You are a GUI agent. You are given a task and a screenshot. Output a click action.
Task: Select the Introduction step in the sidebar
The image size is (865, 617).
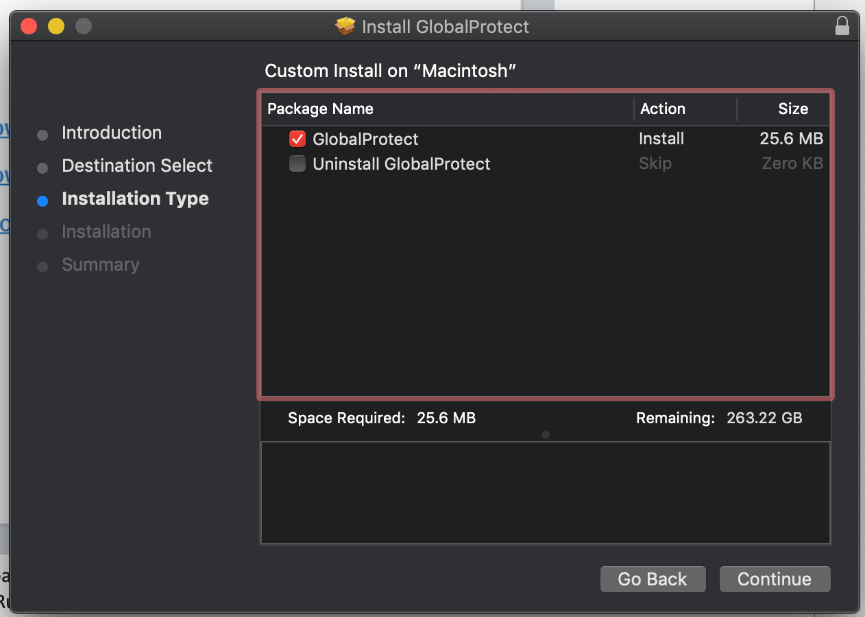pyautogui.click(x=111, y=132)
